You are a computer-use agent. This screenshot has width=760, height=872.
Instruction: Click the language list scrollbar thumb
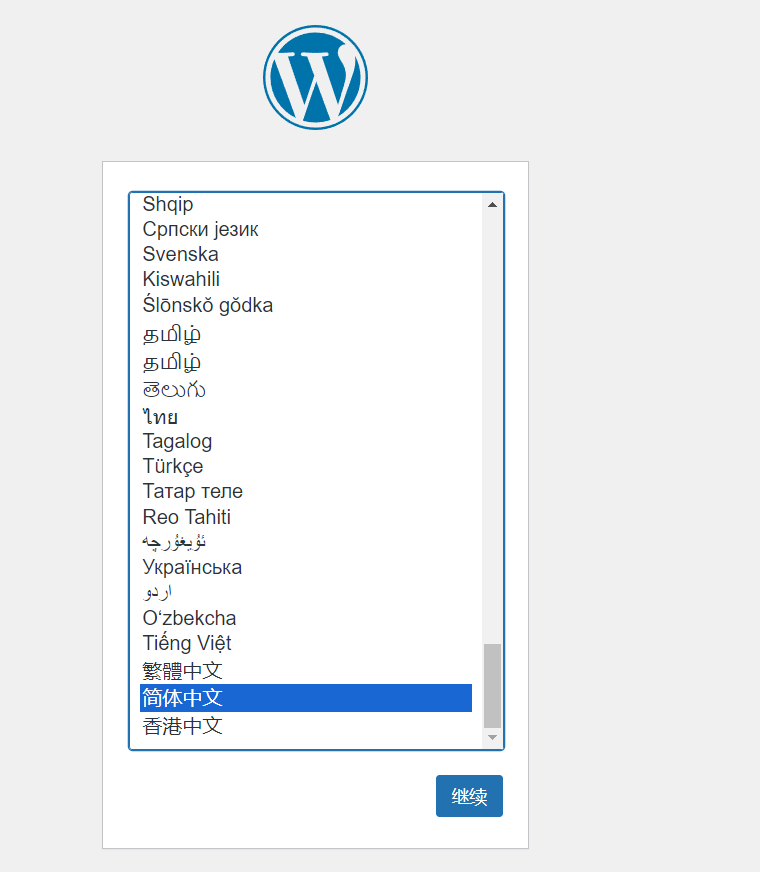point(491,685)
